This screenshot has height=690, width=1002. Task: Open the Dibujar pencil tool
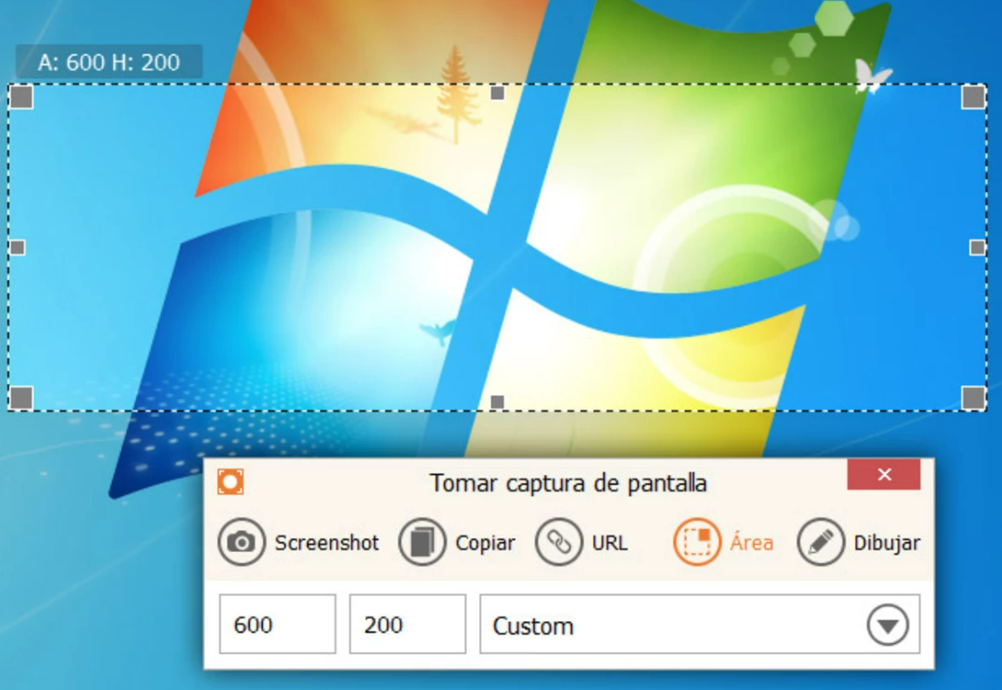[821, 542]
